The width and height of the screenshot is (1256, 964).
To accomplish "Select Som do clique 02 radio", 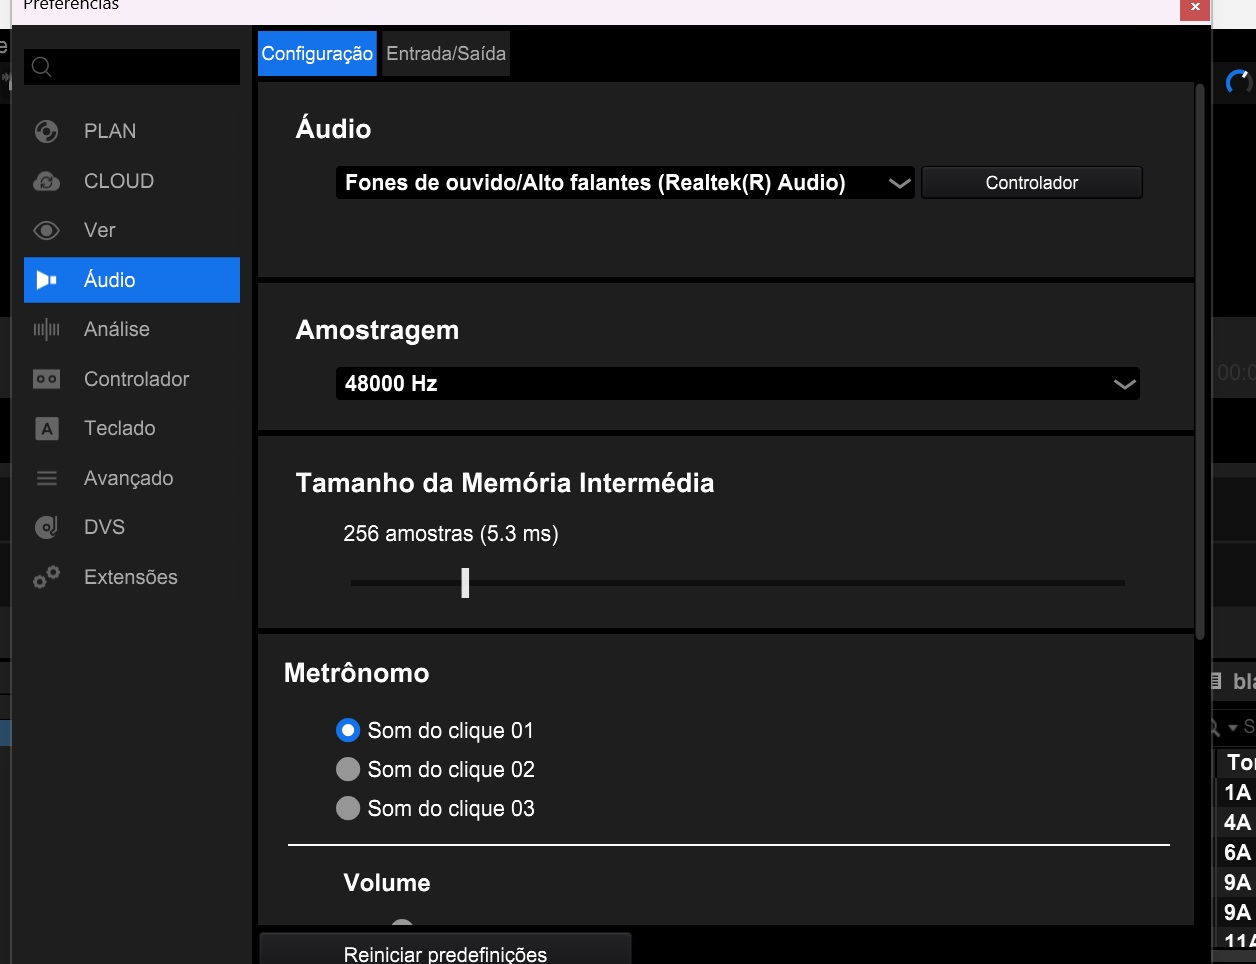I will tap(348, 769).
